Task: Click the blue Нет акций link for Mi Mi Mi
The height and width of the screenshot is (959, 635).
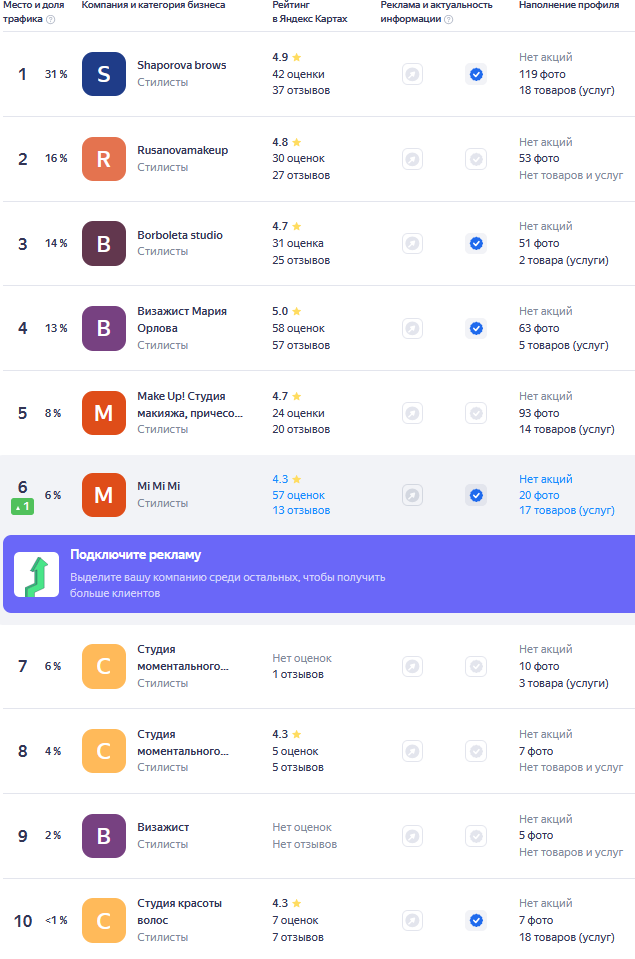Action: [546, 479]
